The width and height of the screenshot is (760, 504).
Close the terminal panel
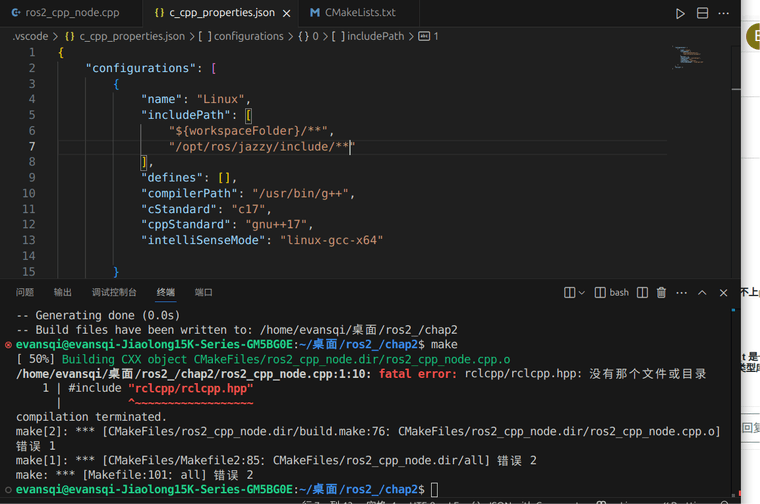[723, 293]
